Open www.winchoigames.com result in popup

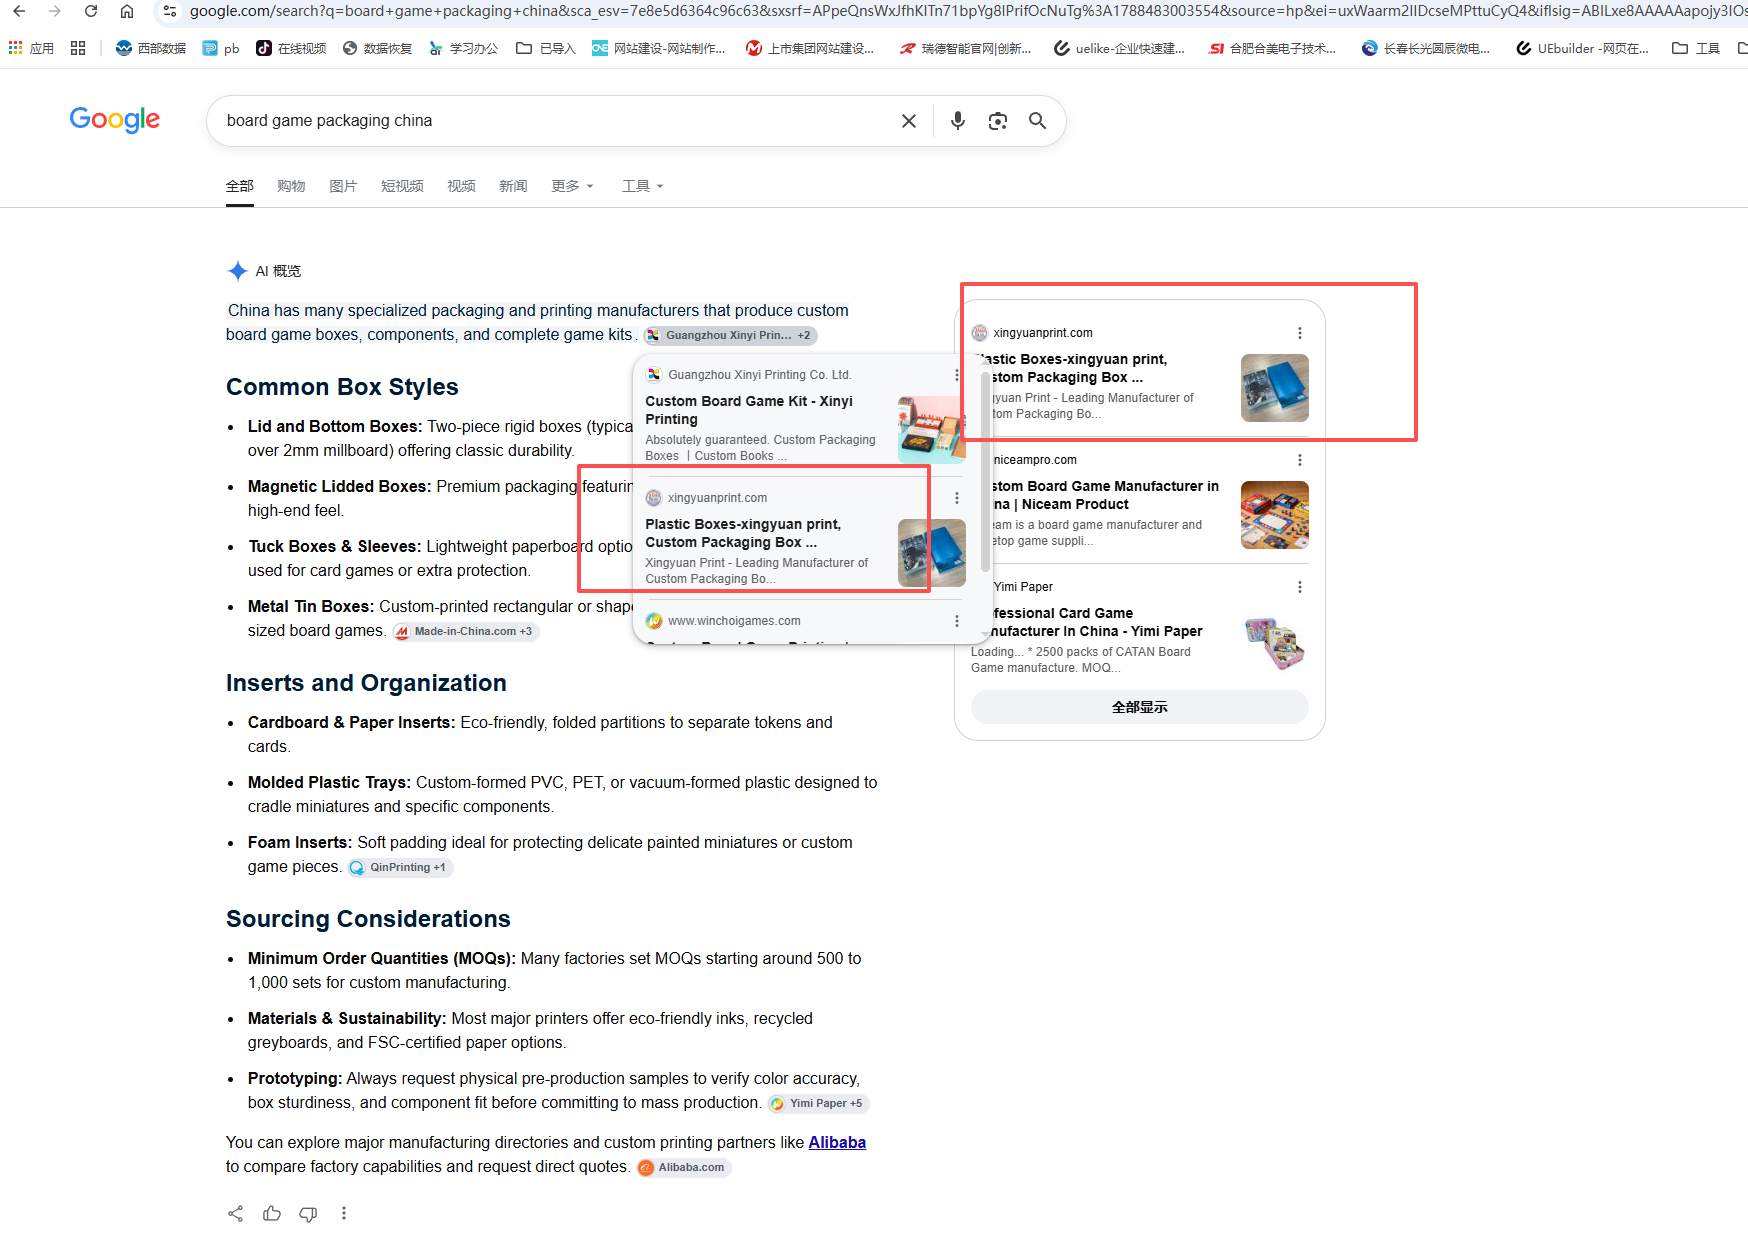734,621
